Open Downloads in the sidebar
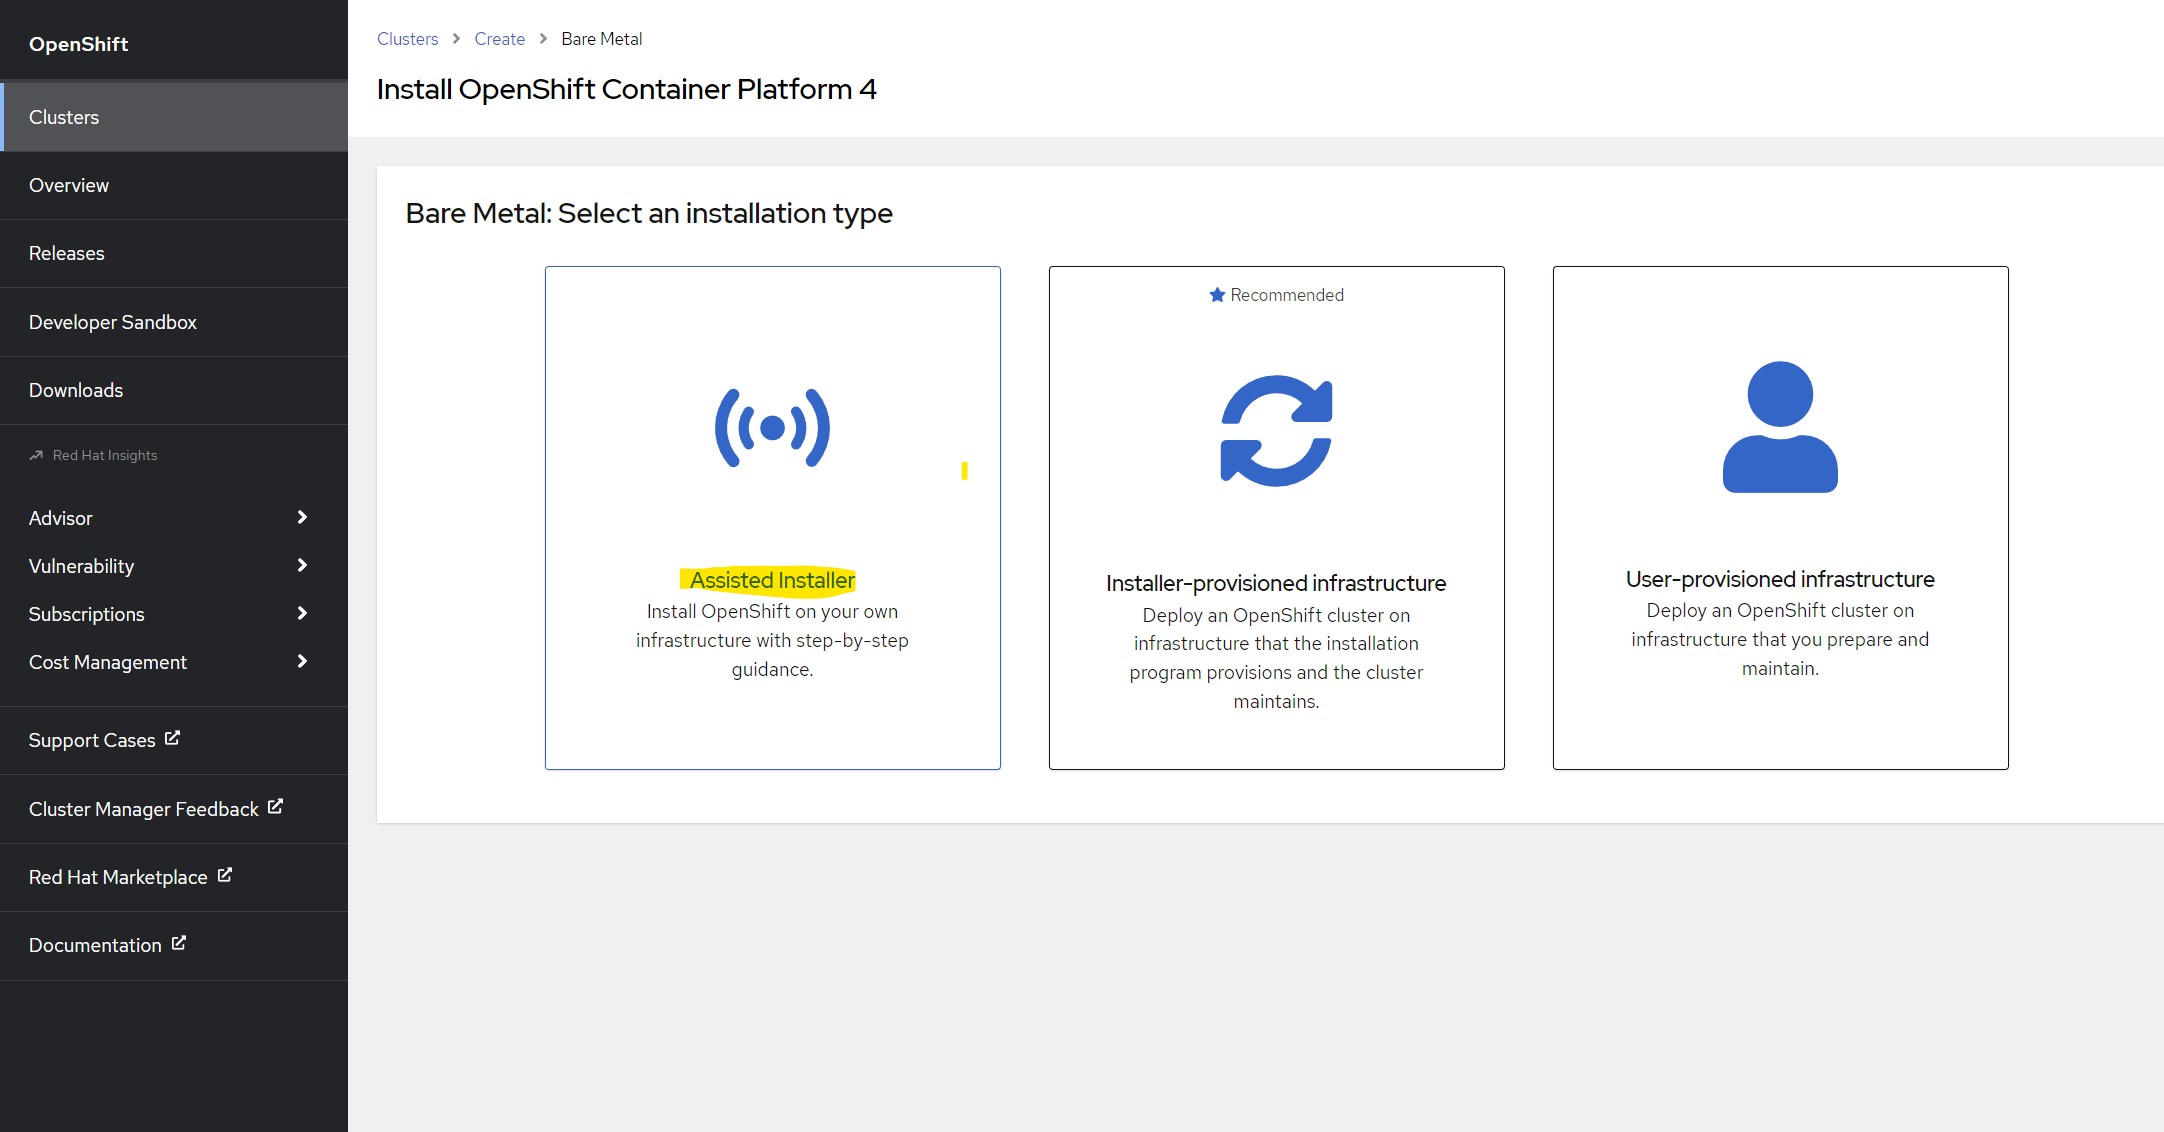This screenshot has width=2164, height=1132. click(x=174, y=390)
